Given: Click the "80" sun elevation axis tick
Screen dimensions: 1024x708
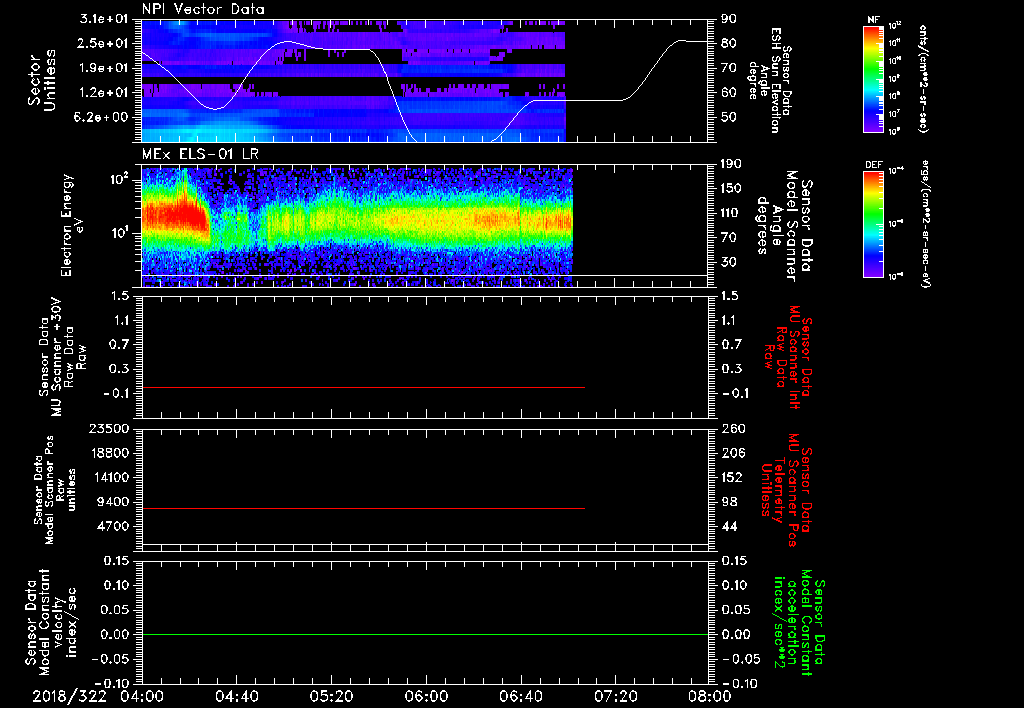Looking at the screenshot, I should (729, 43).
